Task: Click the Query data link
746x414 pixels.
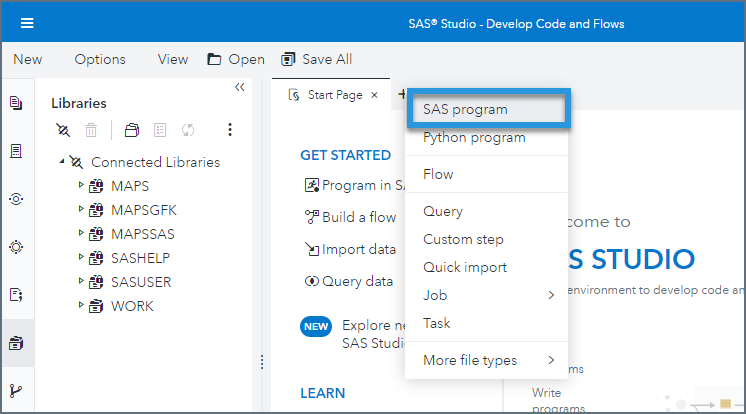Action: click(356, 281)
